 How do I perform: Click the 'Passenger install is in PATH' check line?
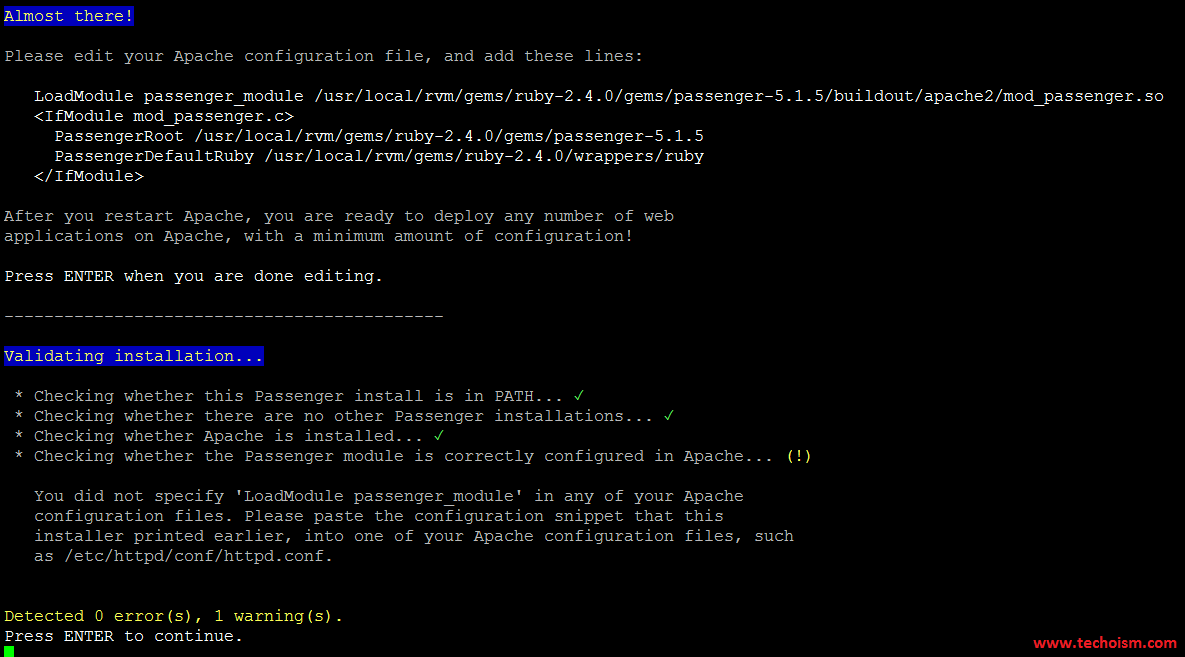pyautogui.click(x=299, y=396)
